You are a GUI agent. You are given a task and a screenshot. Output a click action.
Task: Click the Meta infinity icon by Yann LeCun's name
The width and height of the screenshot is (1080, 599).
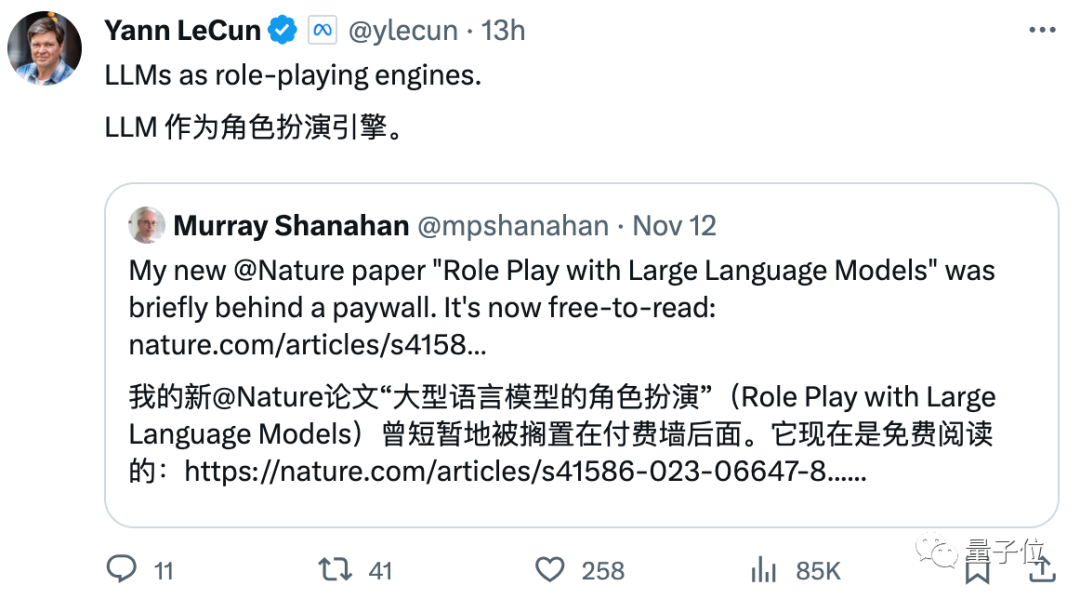click(322, 29)
